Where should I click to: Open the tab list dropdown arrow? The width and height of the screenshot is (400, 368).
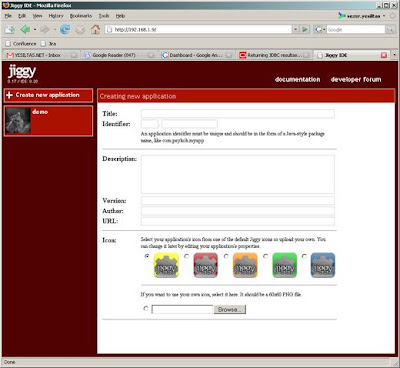394,55
